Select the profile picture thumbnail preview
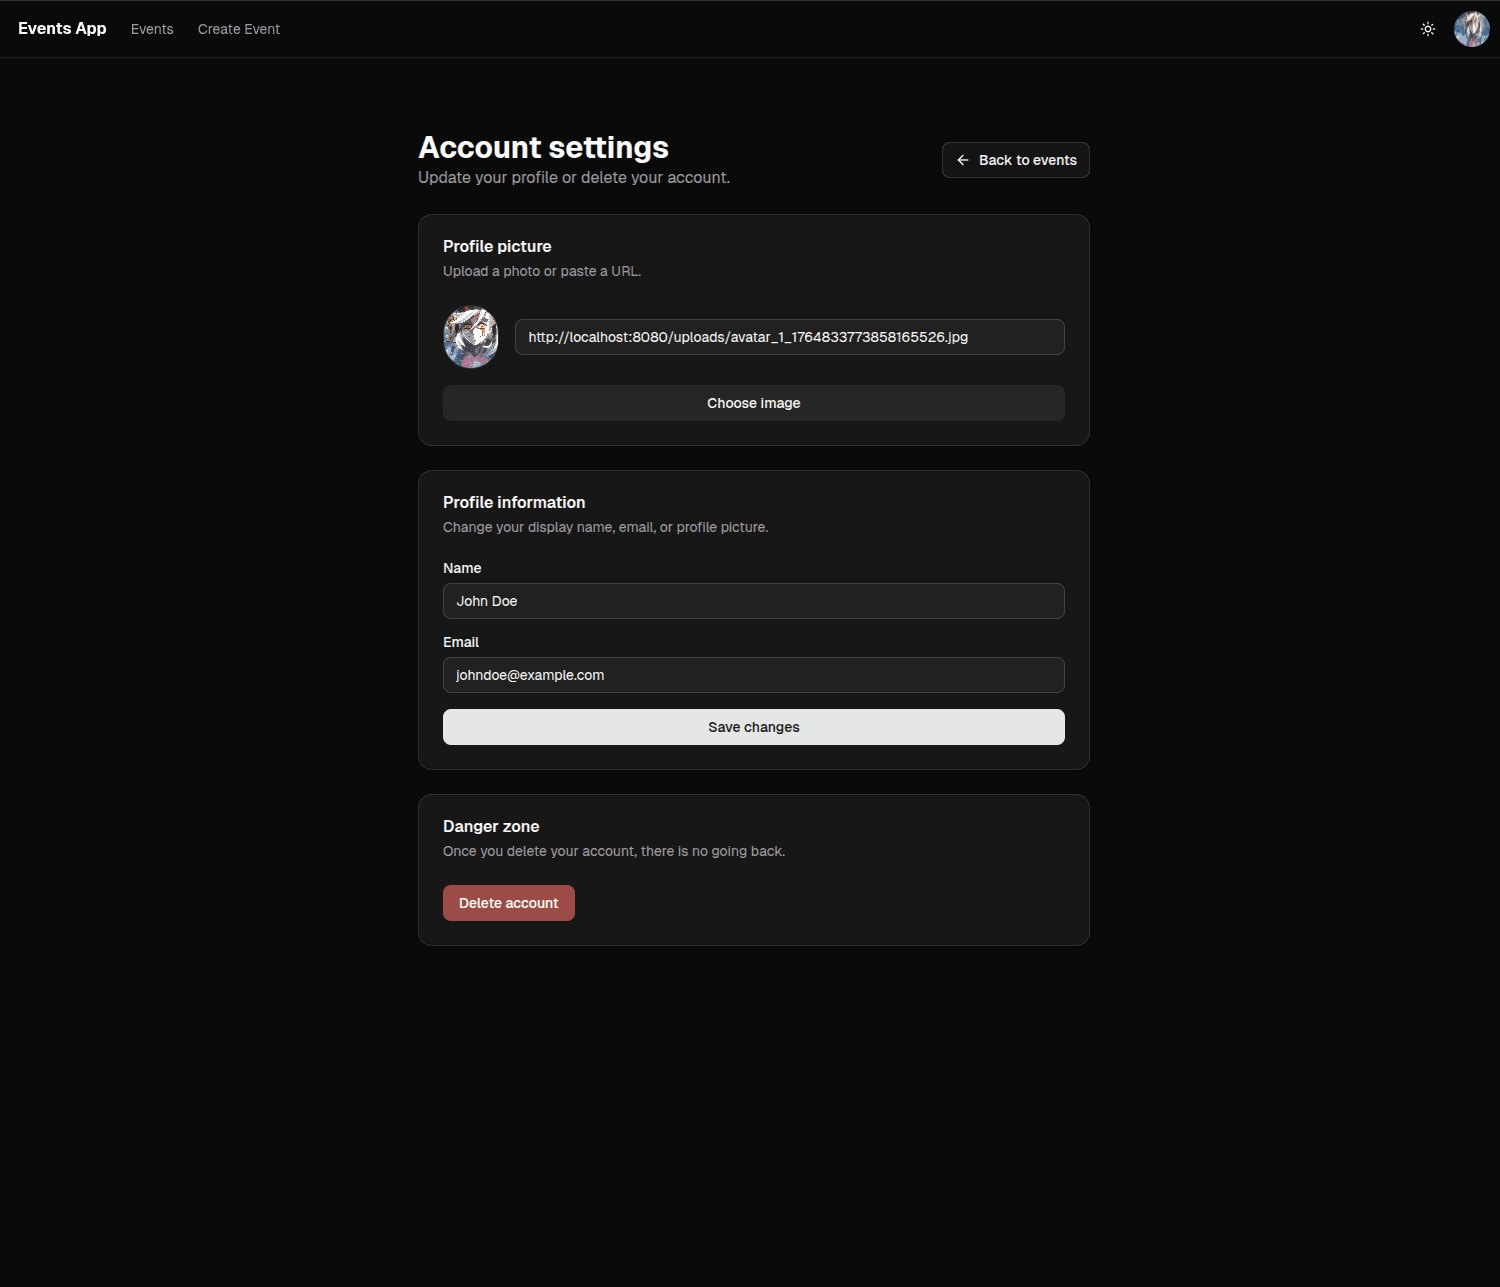 [470, 336]
